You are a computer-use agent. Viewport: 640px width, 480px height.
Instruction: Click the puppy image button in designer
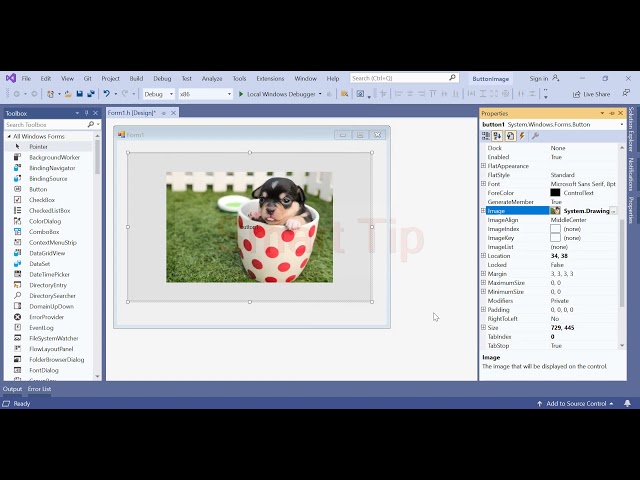point(249,227)
